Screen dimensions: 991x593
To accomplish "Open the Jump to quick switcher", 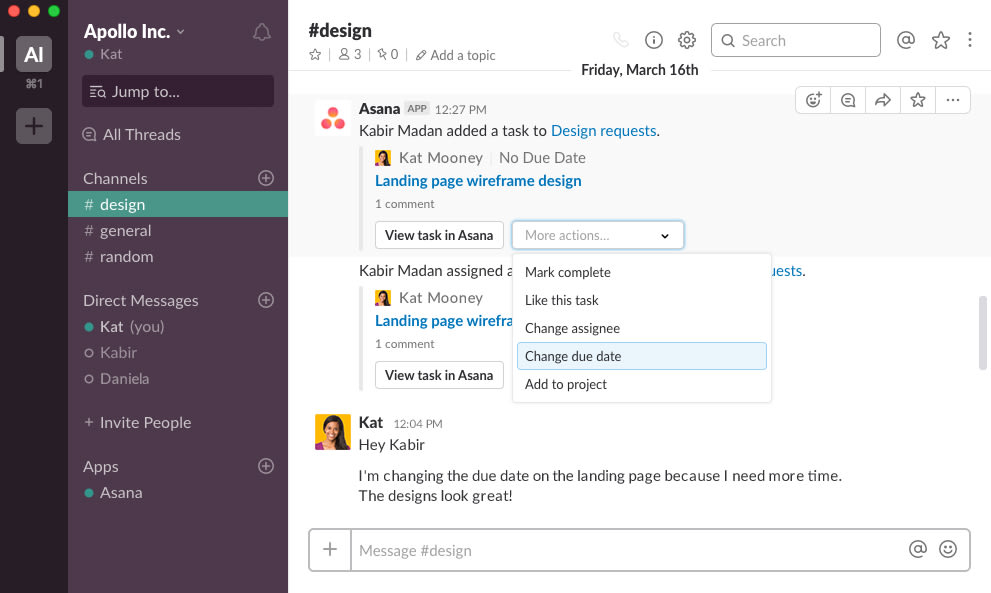I will (x=178, y=91).
